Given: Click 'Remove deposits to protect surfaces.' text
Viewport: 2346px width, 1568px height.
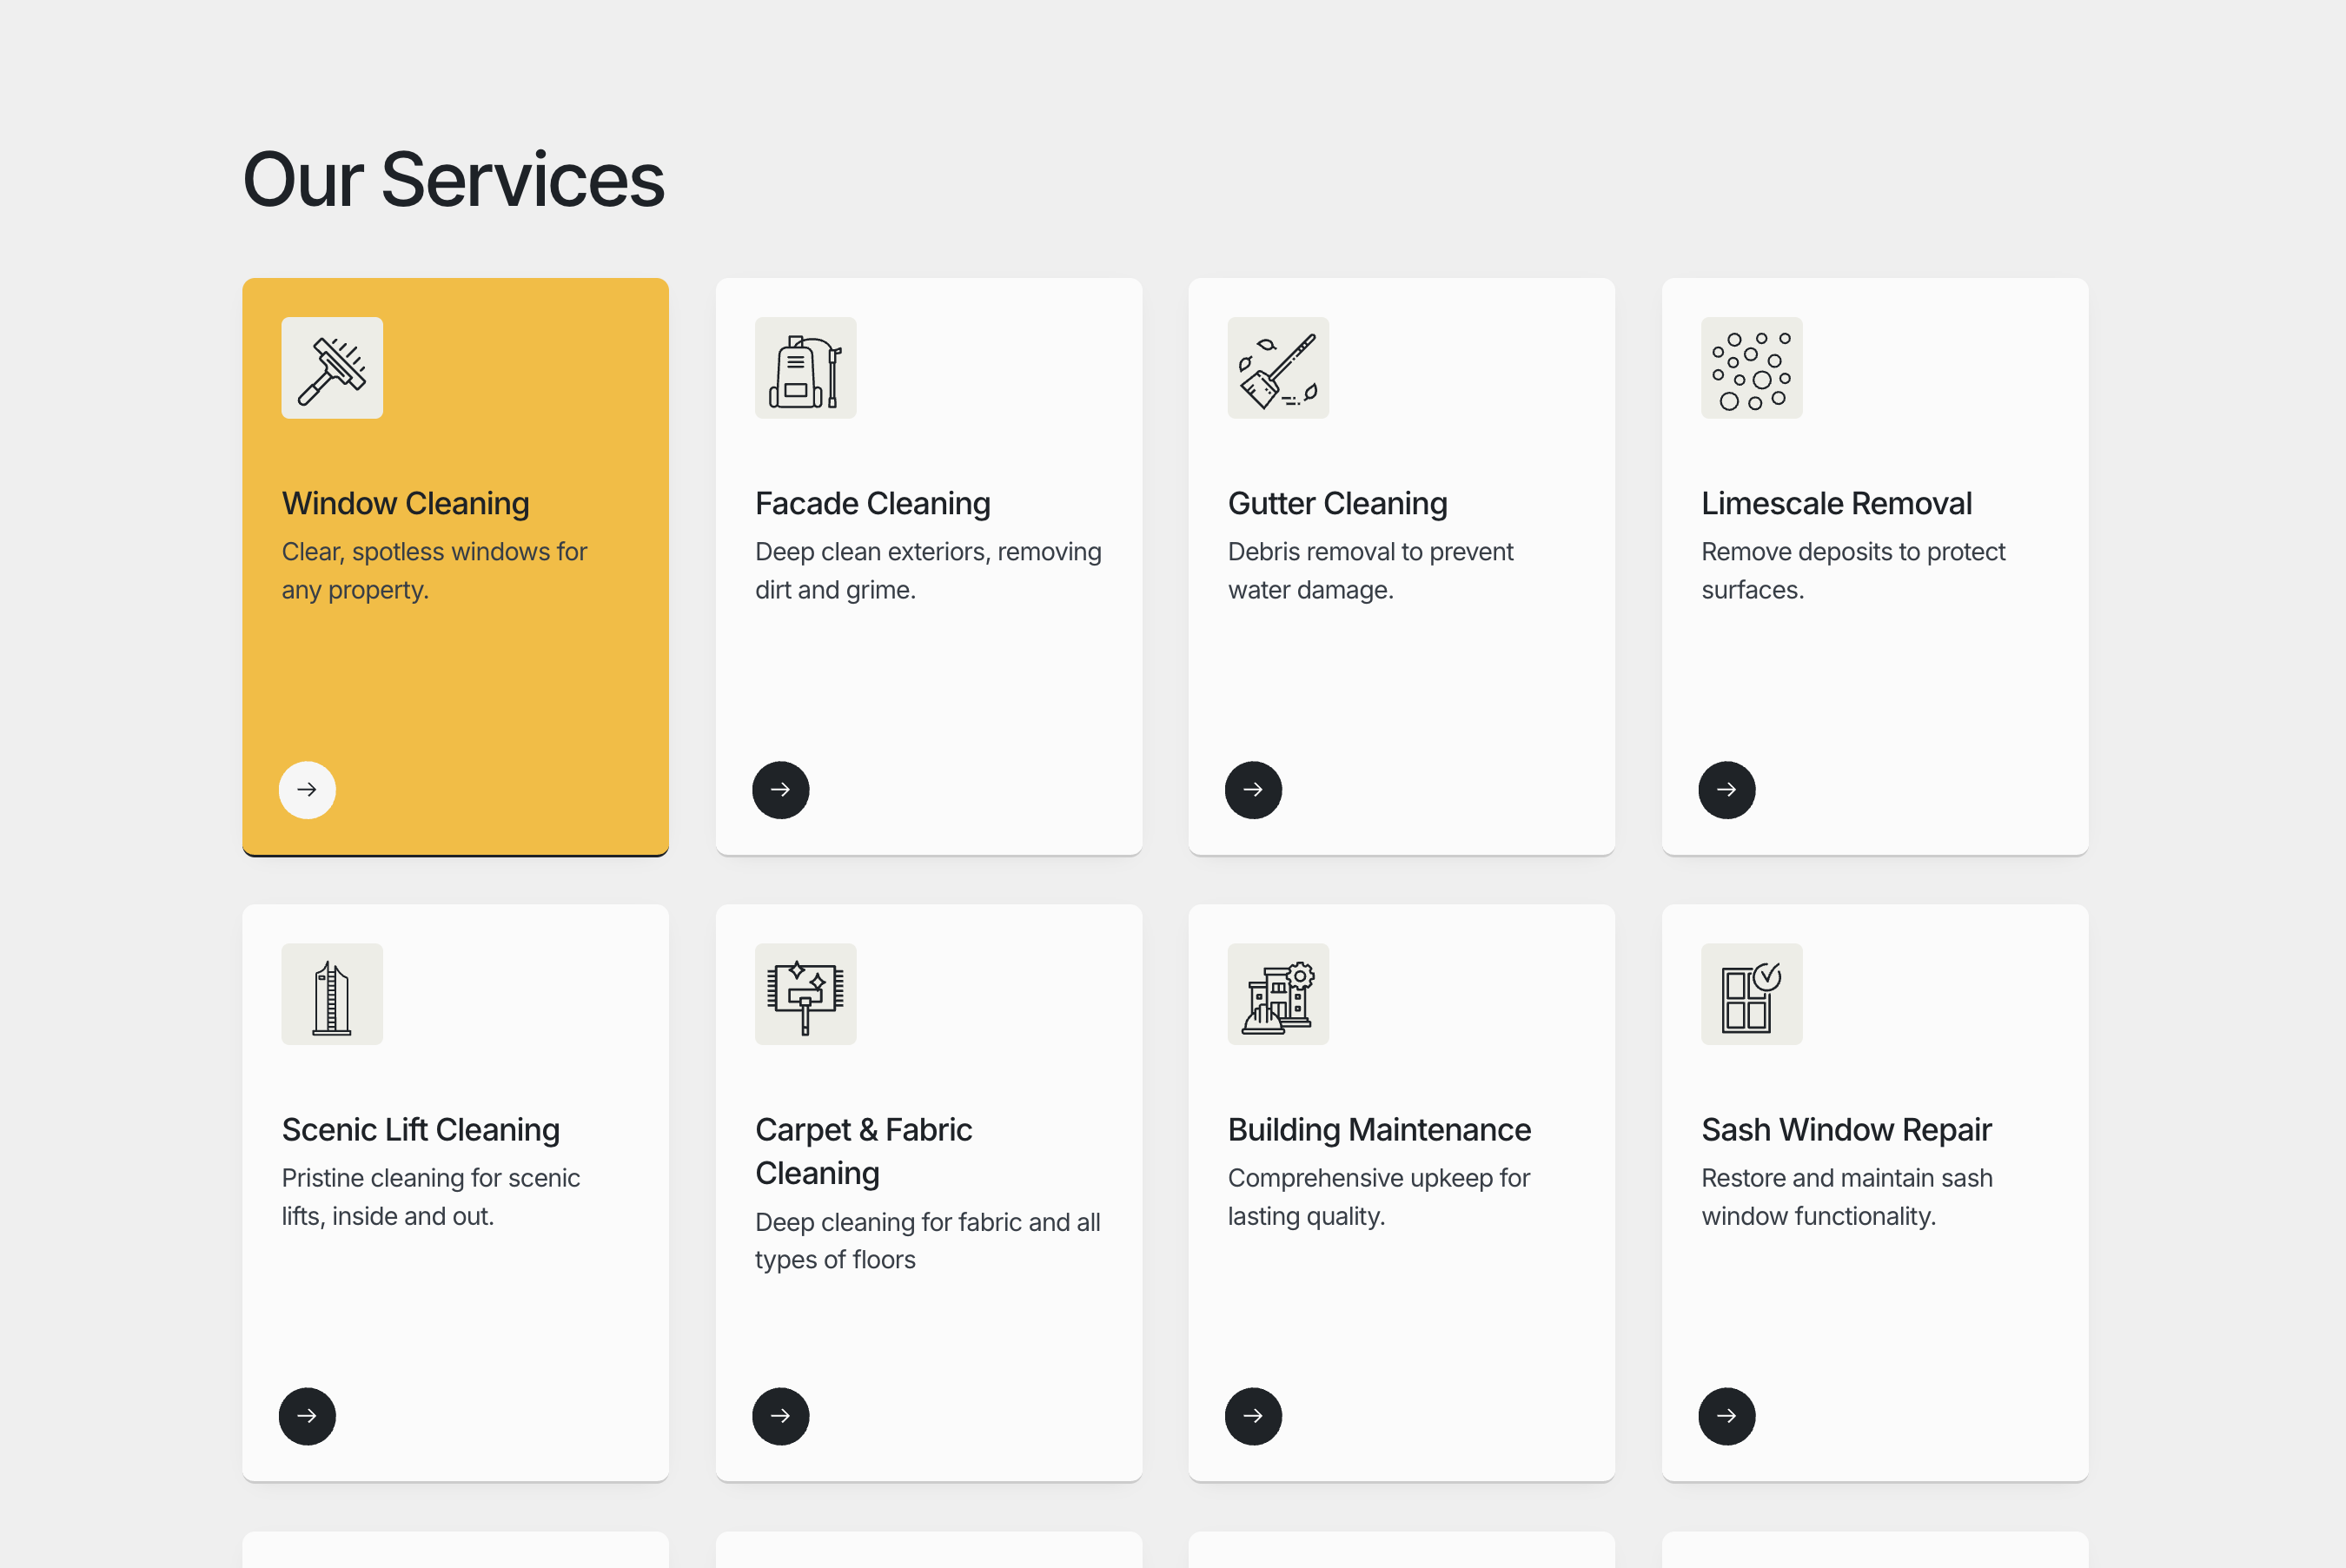Looking at the screenshot, I should 1853,570.
